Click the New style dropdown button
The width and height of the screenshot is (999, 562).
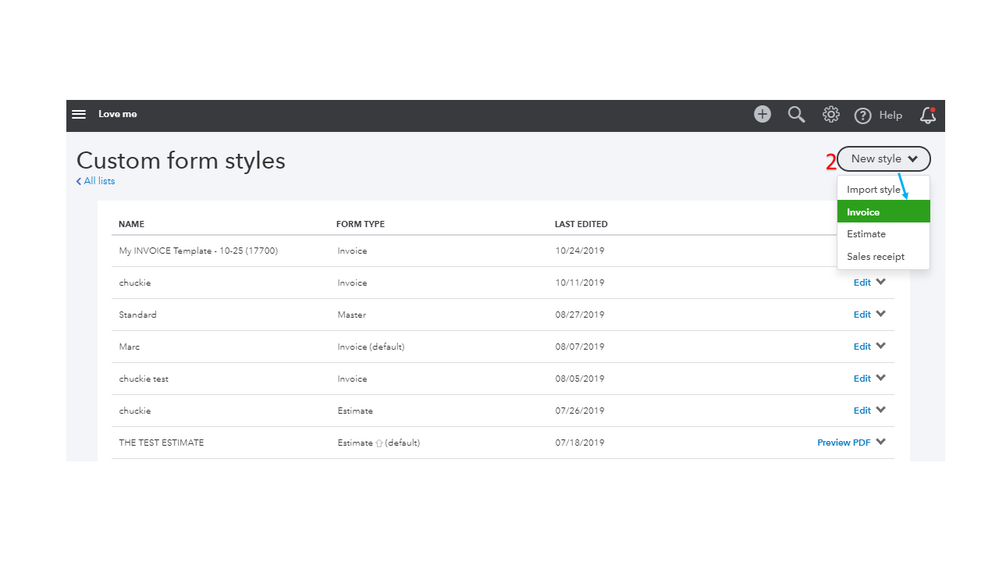(x=884, y=159)
